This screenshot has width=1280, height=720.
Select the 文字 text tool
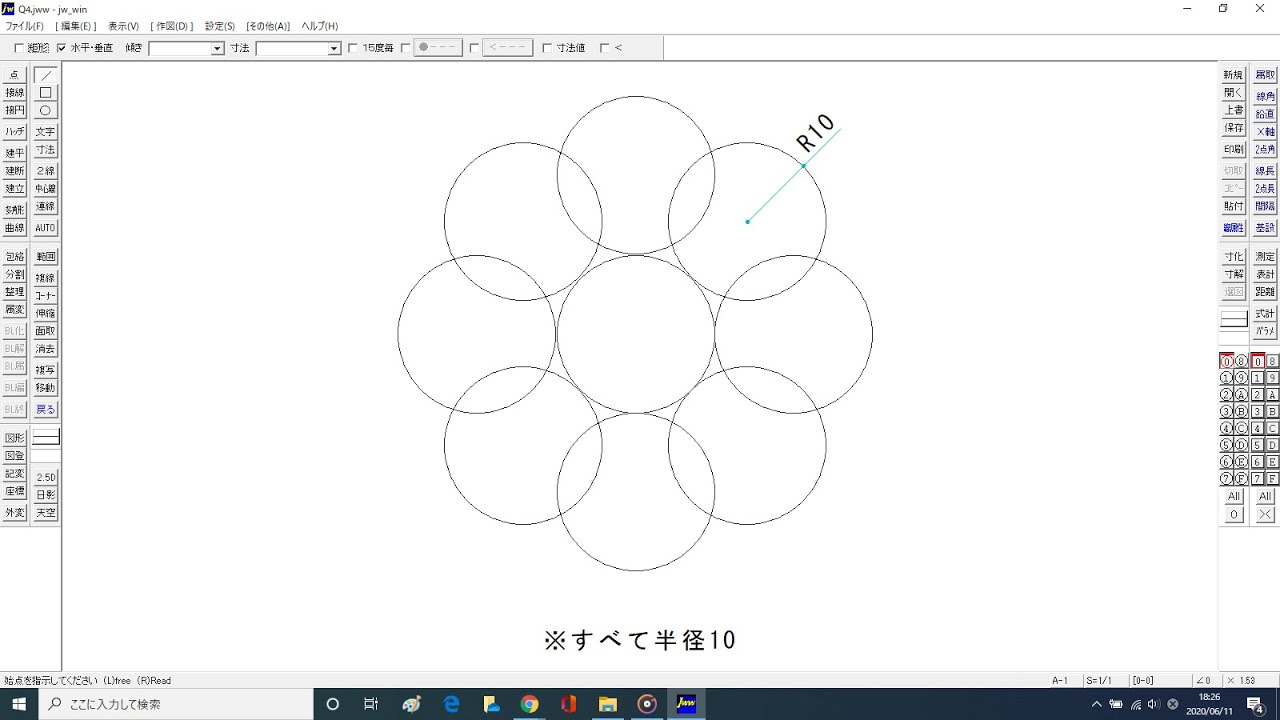pyautogui.click(x=45, y=132)
